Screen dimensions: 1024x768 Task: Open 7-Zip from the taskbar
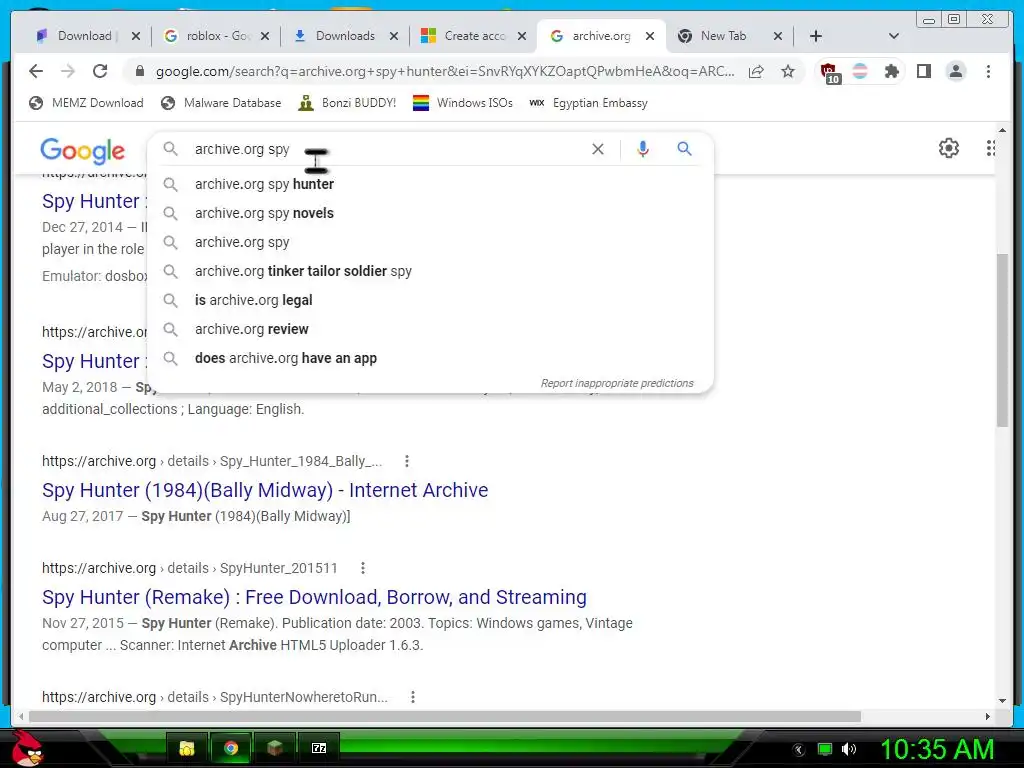click(x=319, y=748)
